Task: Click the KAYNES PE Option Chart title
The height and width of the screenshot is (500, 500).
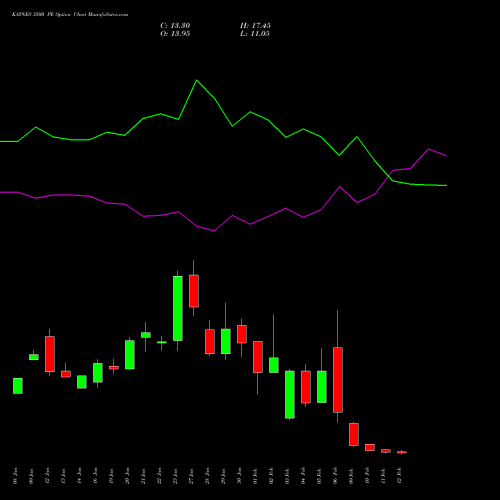Action: click(70, 15)
